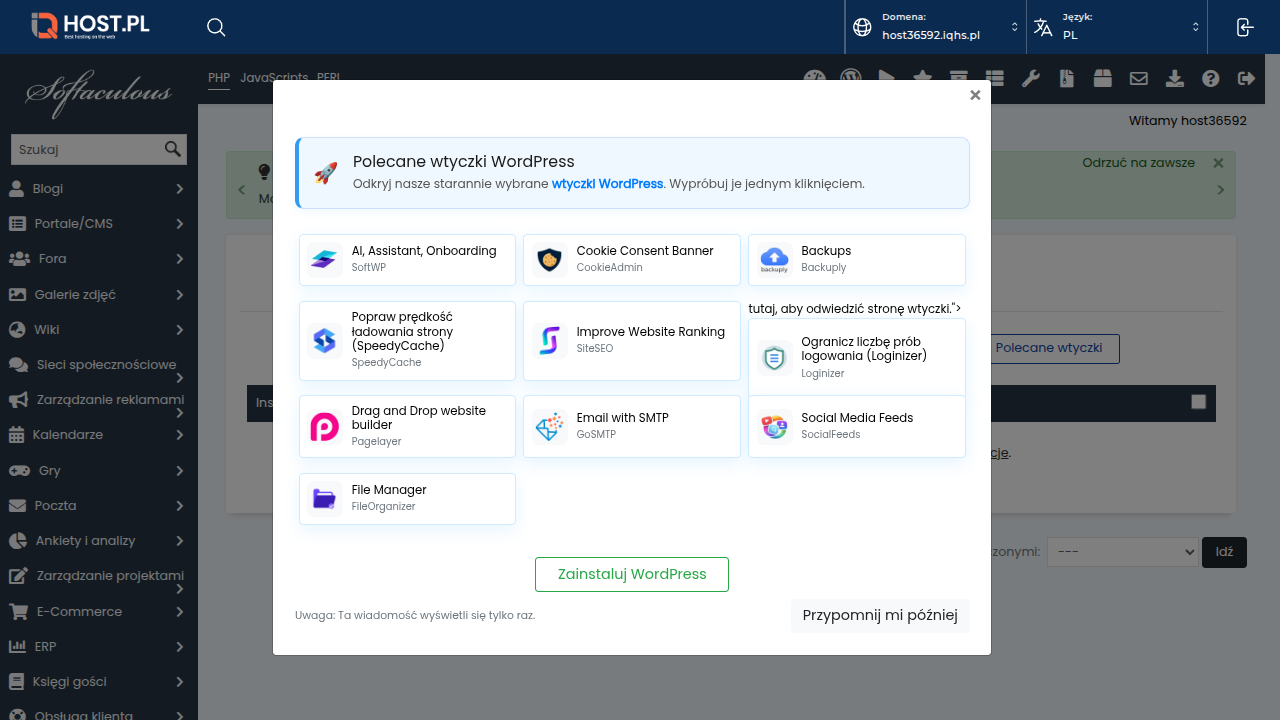
Task: Expand the Portale/CMS category
Action: point(180,224)
